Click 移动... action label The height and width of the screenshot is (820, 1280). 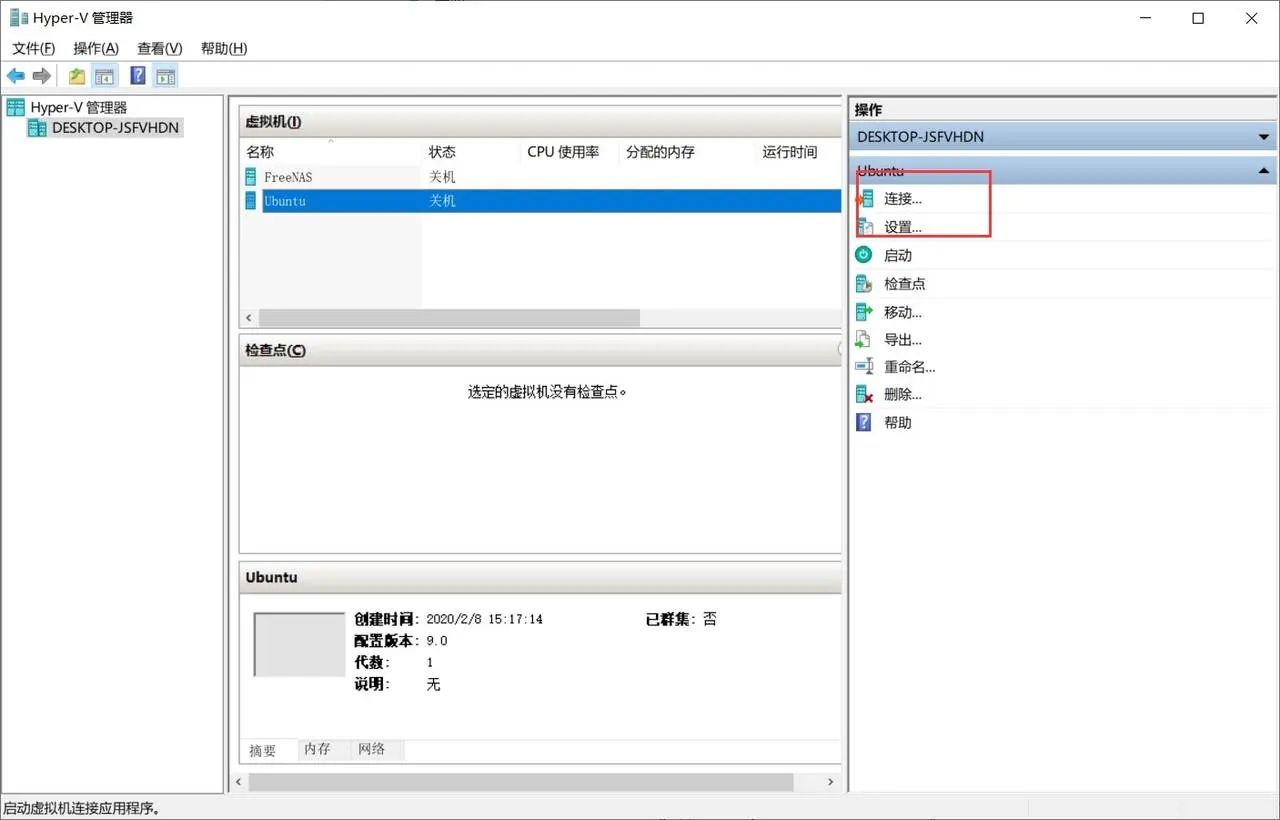[903, 312]
